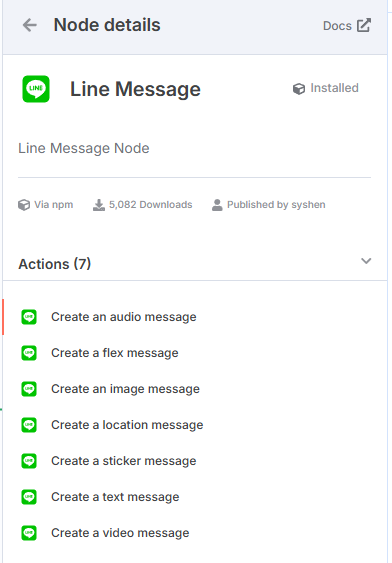Viewport: 392px width, 563px height.
Task: Pick Create a location message
Action: (127, 425)
